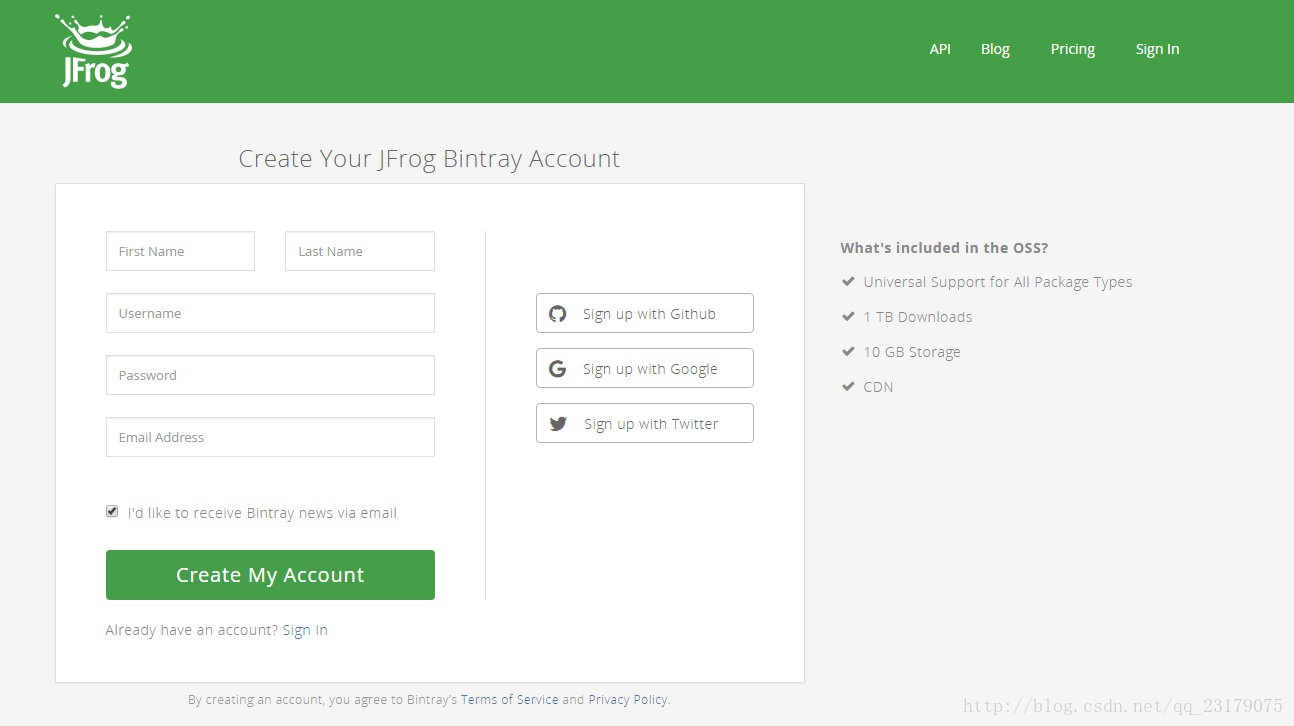The height and width of the screenshot is (726, 1294).
Task: Click checkmark icon beside 1 TB Downloads
Action: (848, 316)
